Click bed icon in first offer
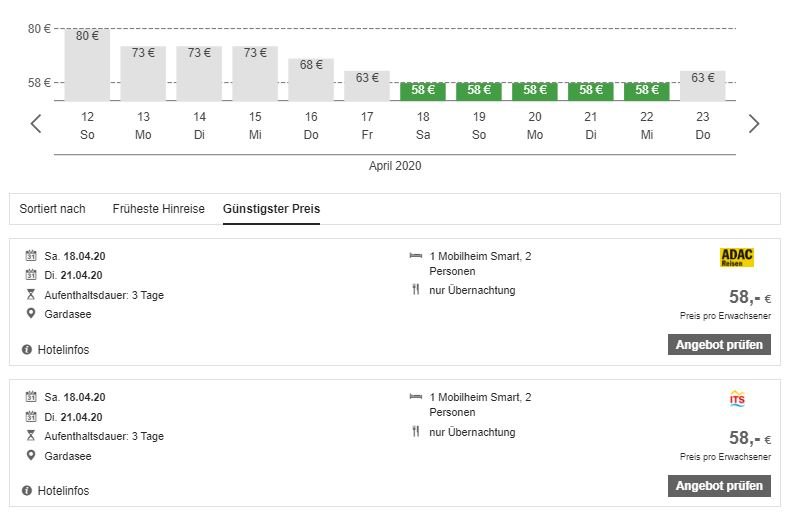789x515 pixels. (416, 256)
